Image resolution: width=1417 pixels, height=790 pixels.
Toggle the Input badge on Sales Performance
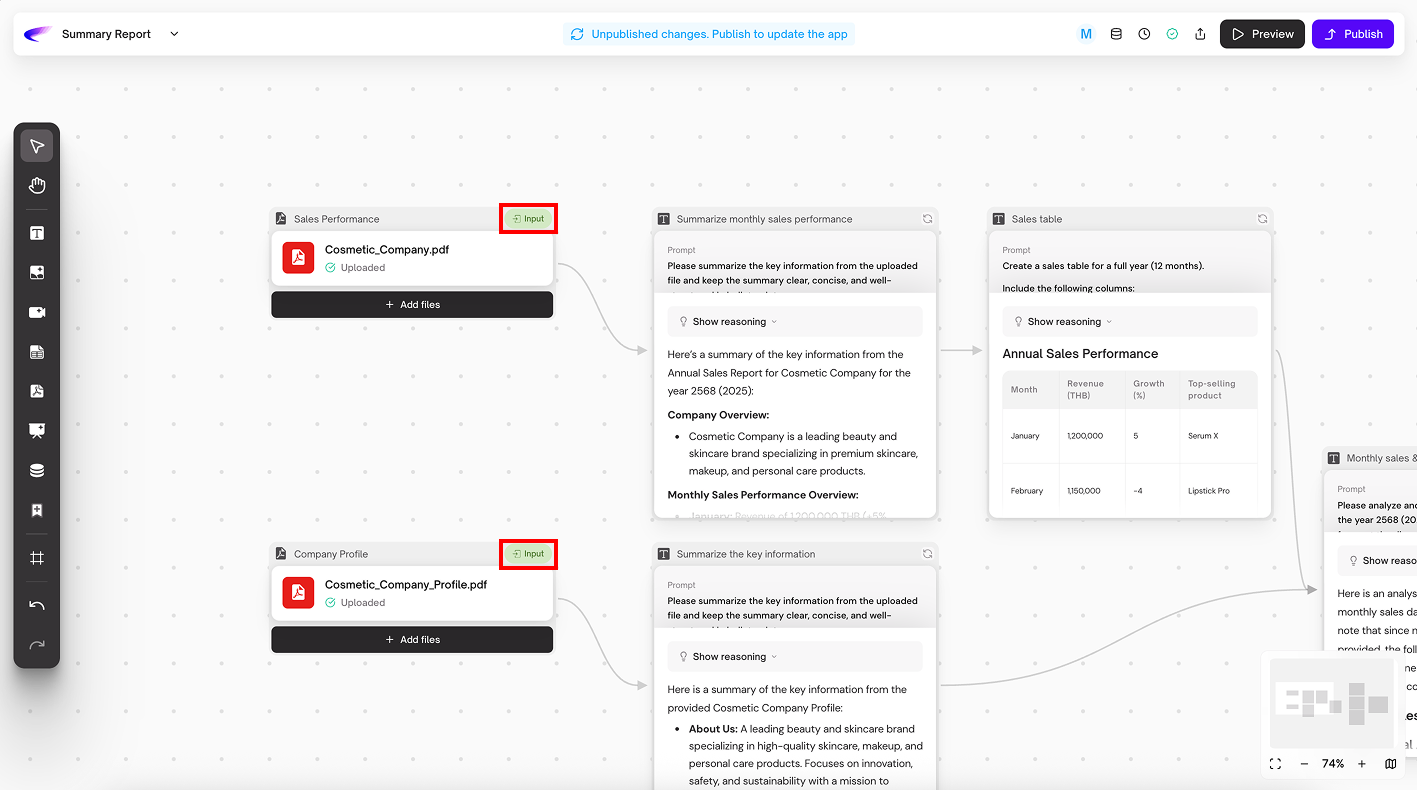(x=528, y=219)
